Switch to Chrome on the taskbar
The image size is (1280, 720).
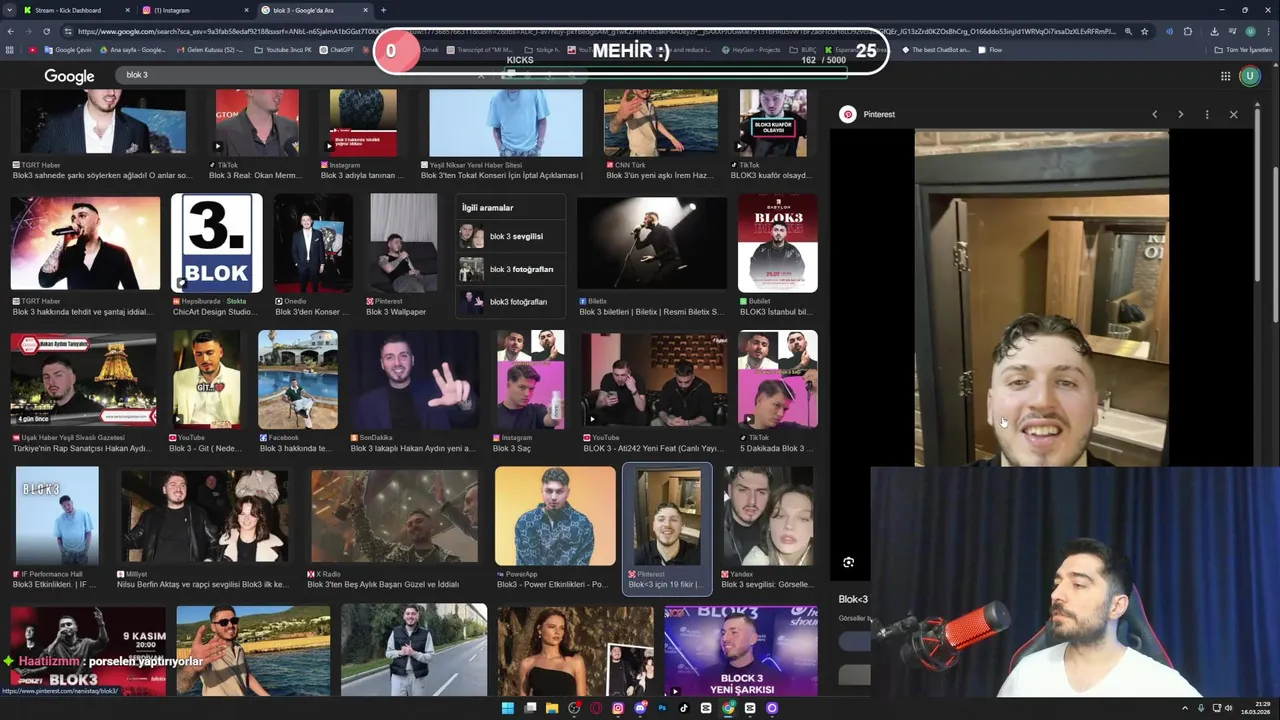(728, 708)
